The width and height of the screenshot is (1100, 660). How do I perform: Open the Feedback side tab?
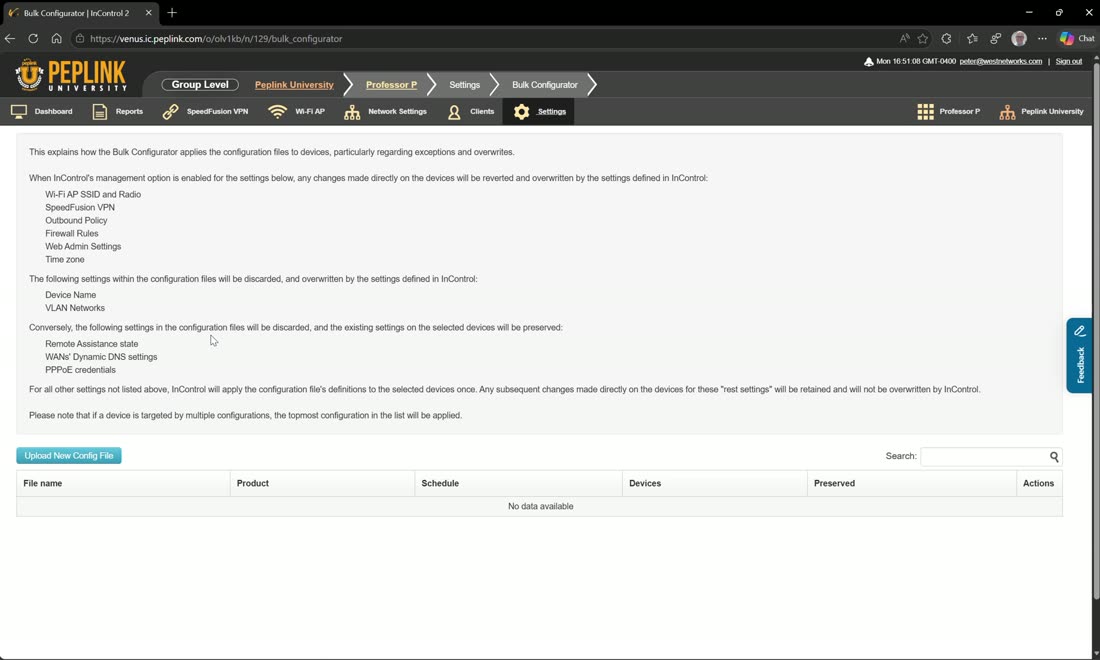[1080, 356]
